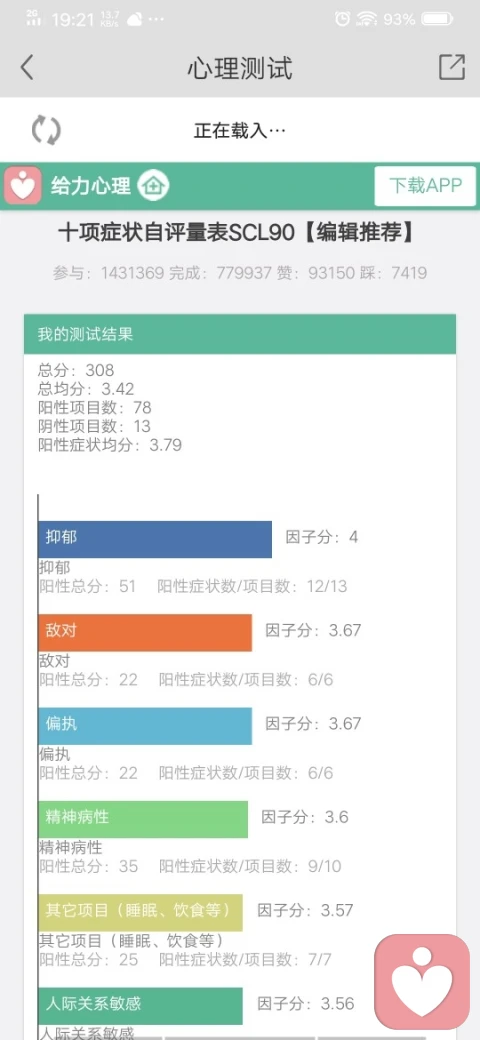
Task: Tap the pink 给力心理 heart logo
Action: pyautogui.click(x=23, y=186)
